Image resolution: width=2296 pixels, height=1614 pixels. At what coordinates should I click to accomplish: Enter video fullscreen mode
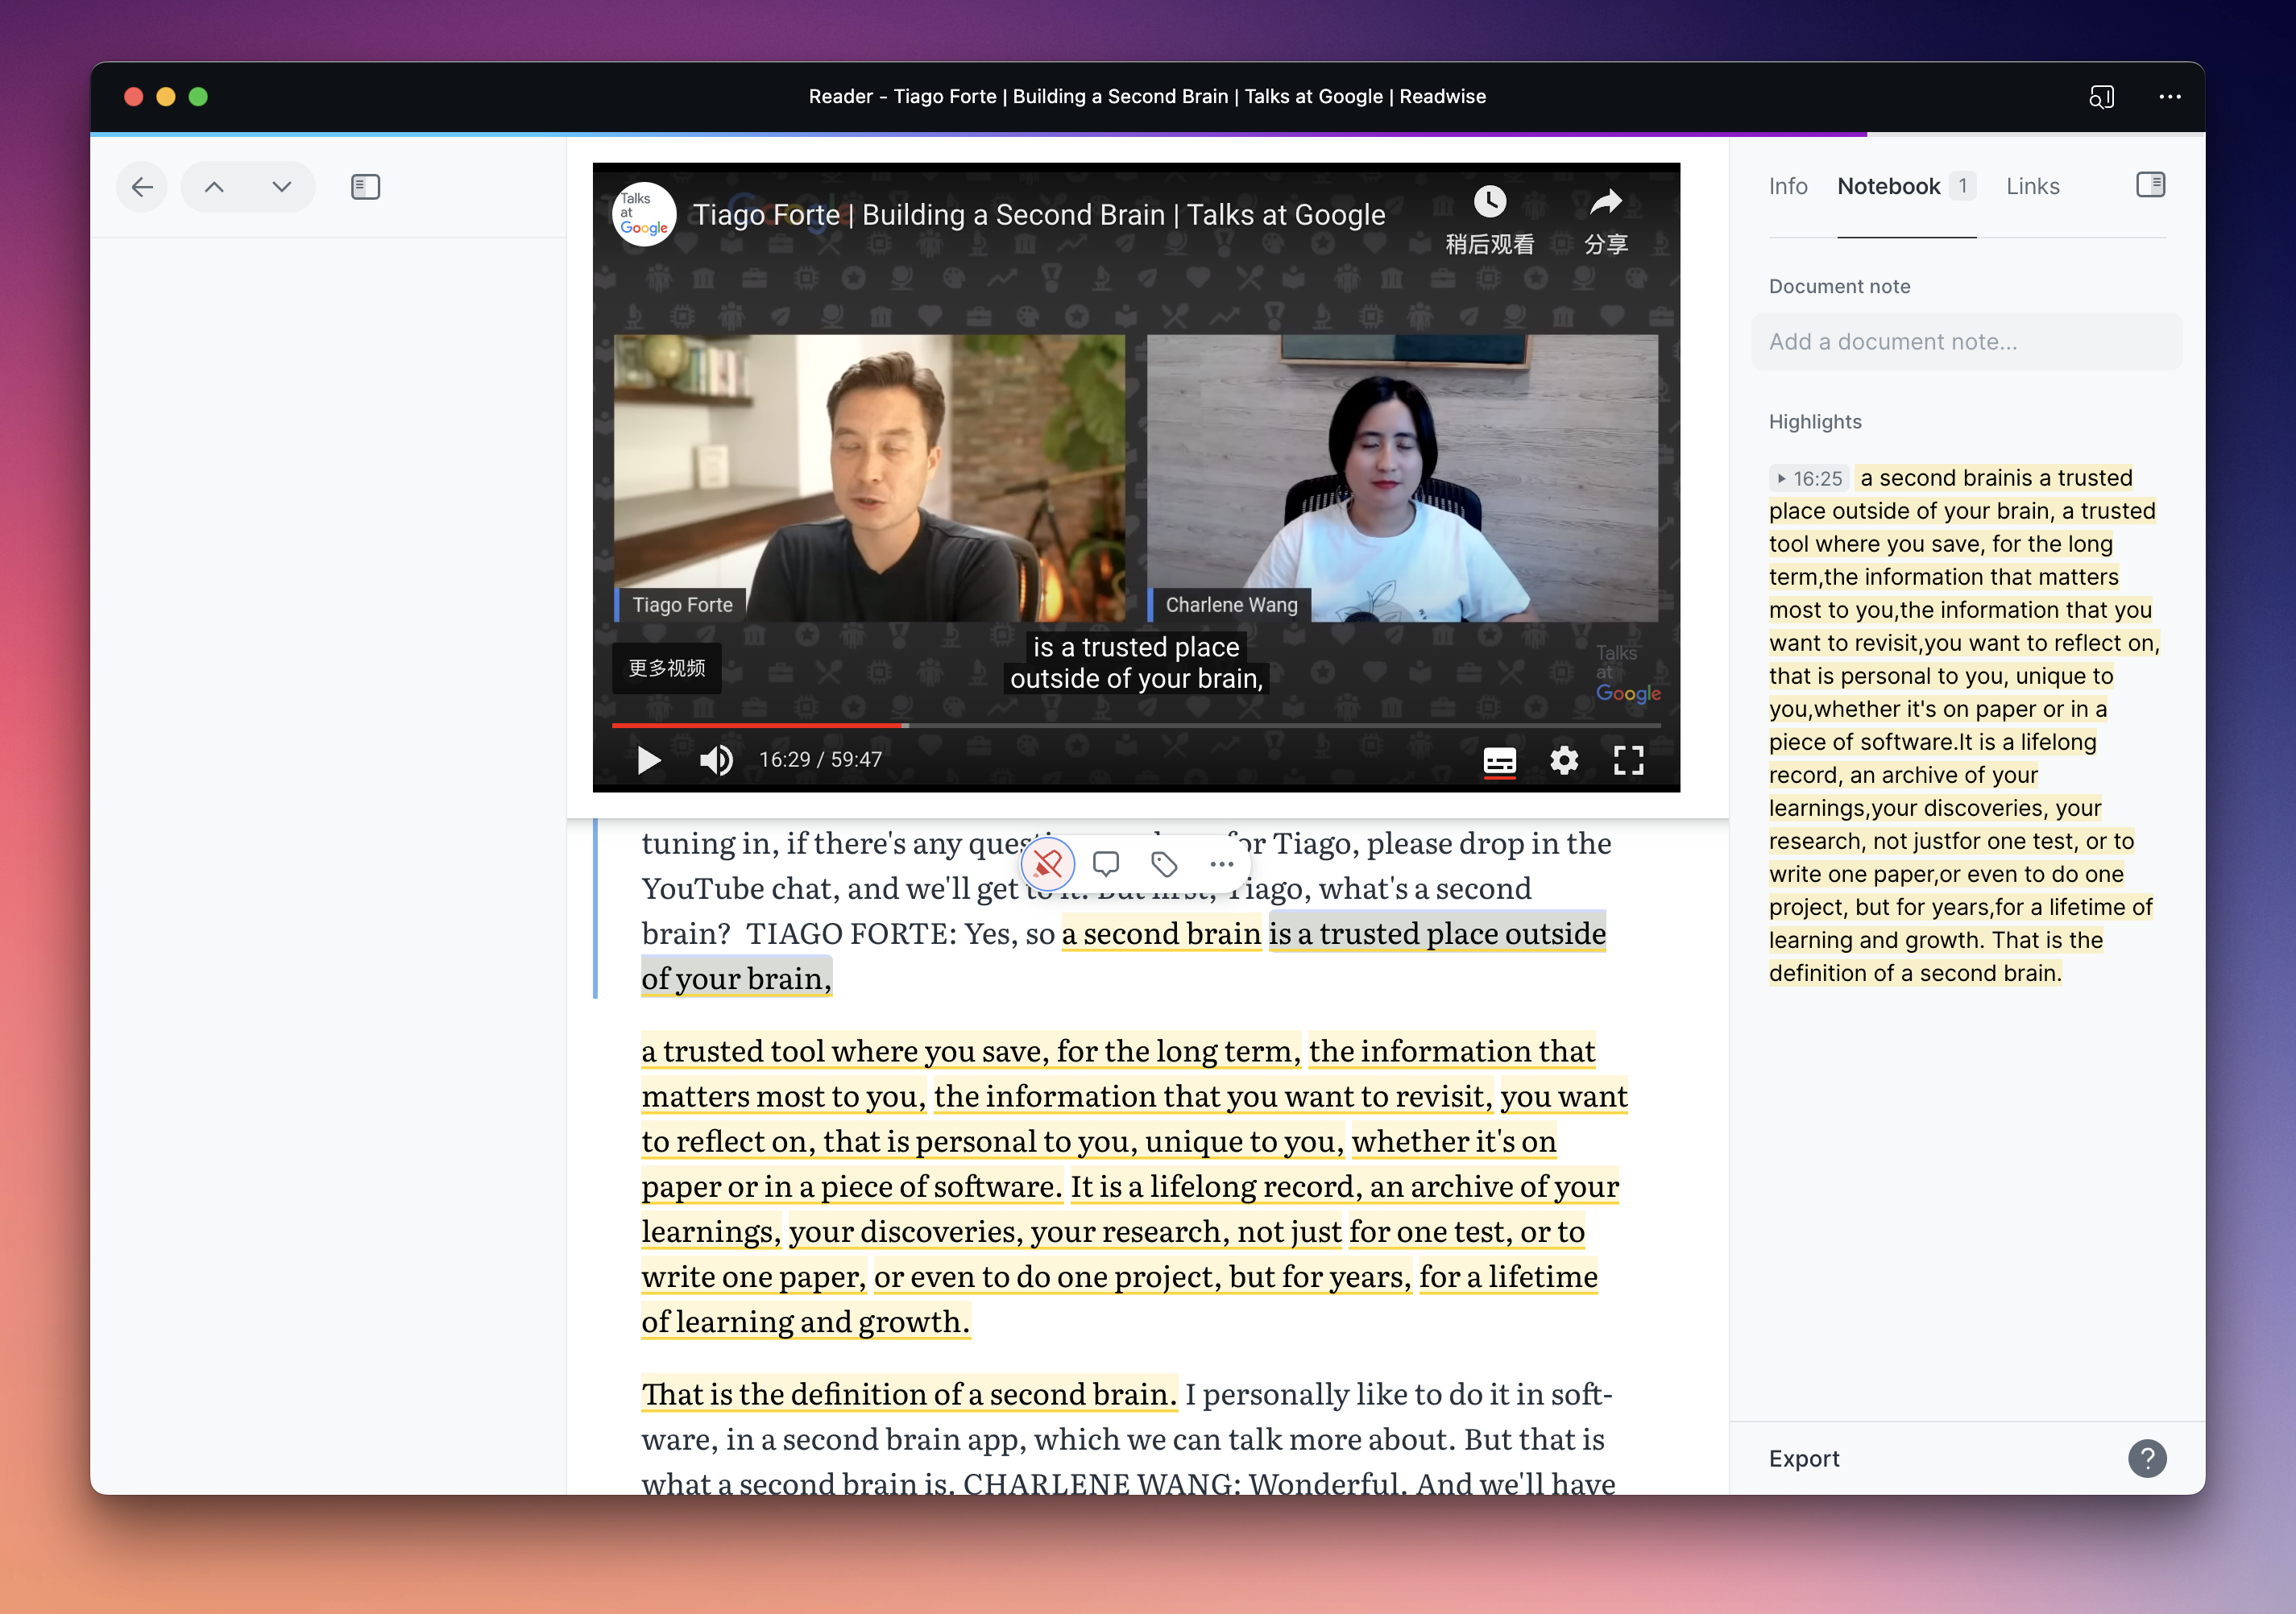1629,760
